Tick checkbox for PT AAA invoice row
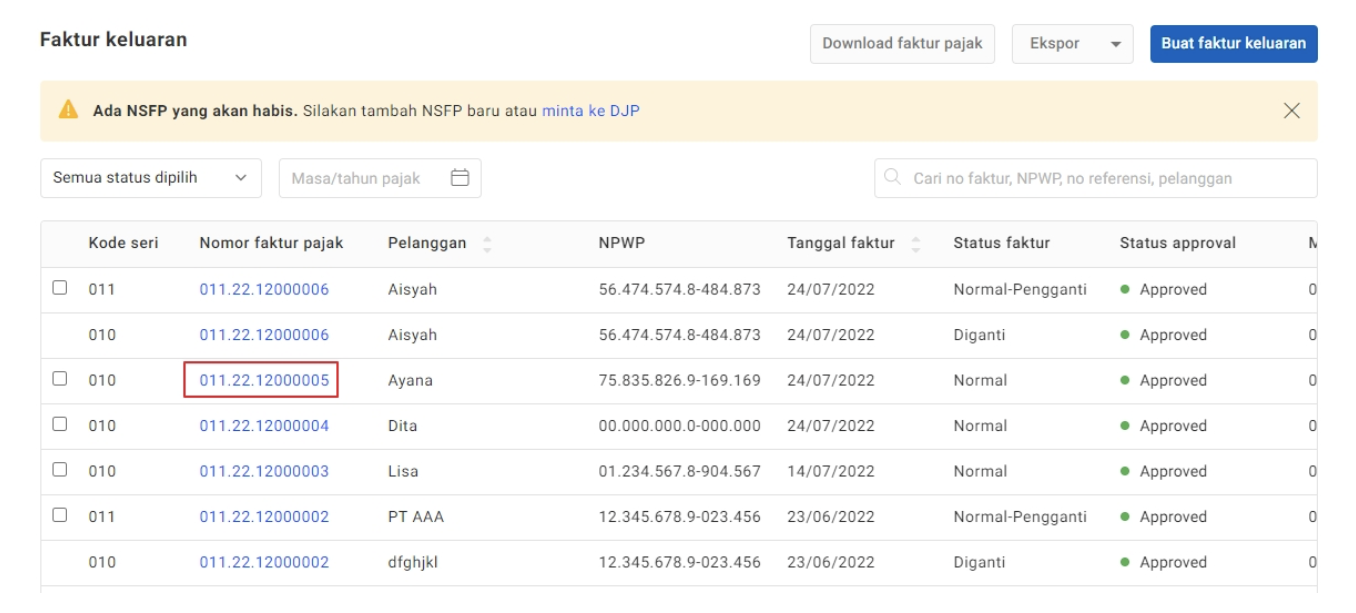The width and height of the screenshot is (1356, 613). pos(60,515)
